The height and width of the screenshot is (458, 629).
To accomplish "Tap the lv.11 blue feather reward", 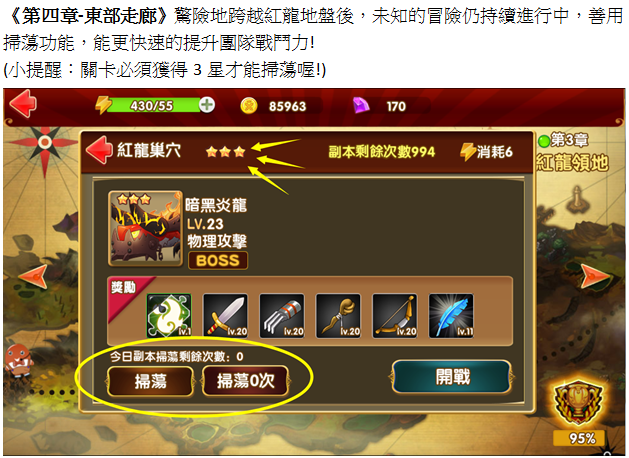I will pos(451,316).
